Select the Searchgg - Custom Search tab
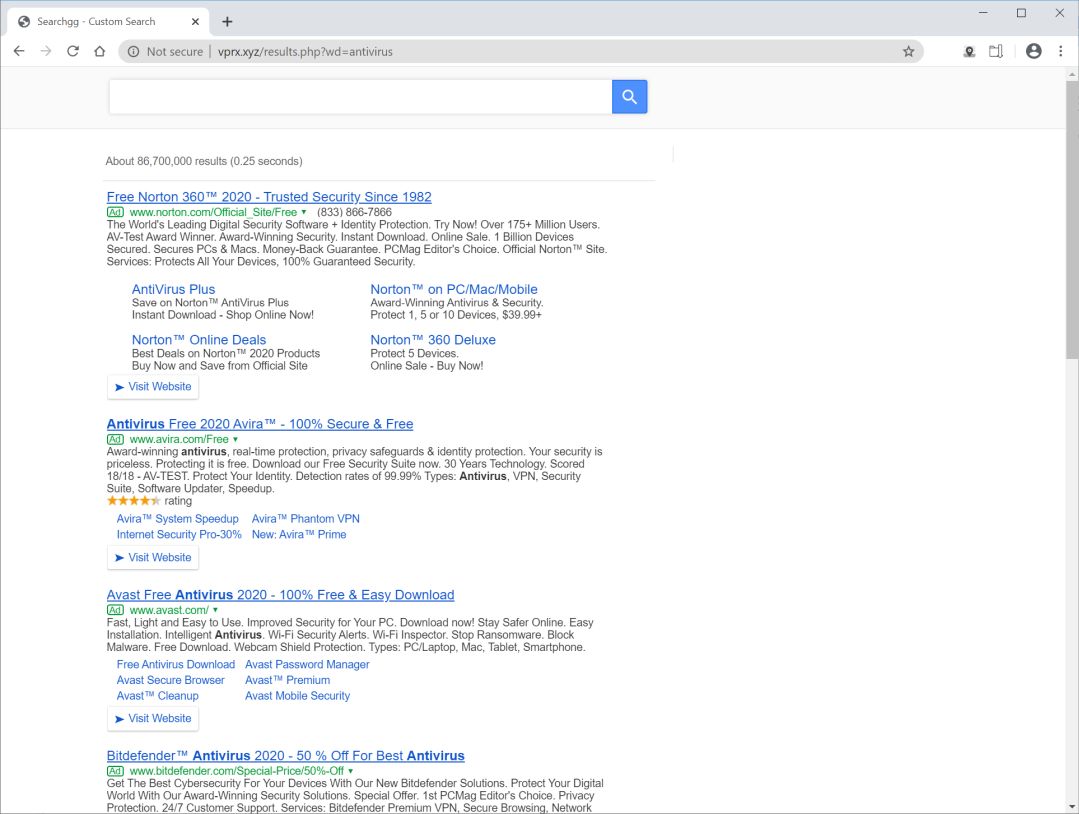 [x=110, y=22]
